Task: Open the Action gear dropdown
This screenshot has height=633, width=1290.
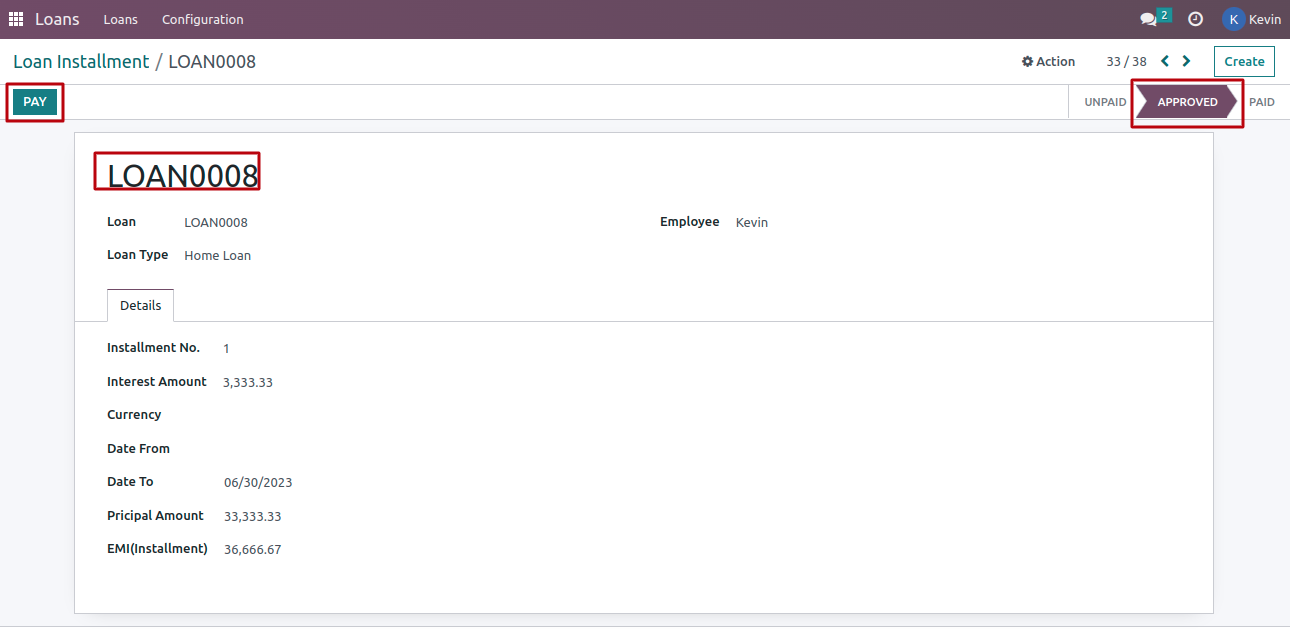Action: tap(1048, 61)
